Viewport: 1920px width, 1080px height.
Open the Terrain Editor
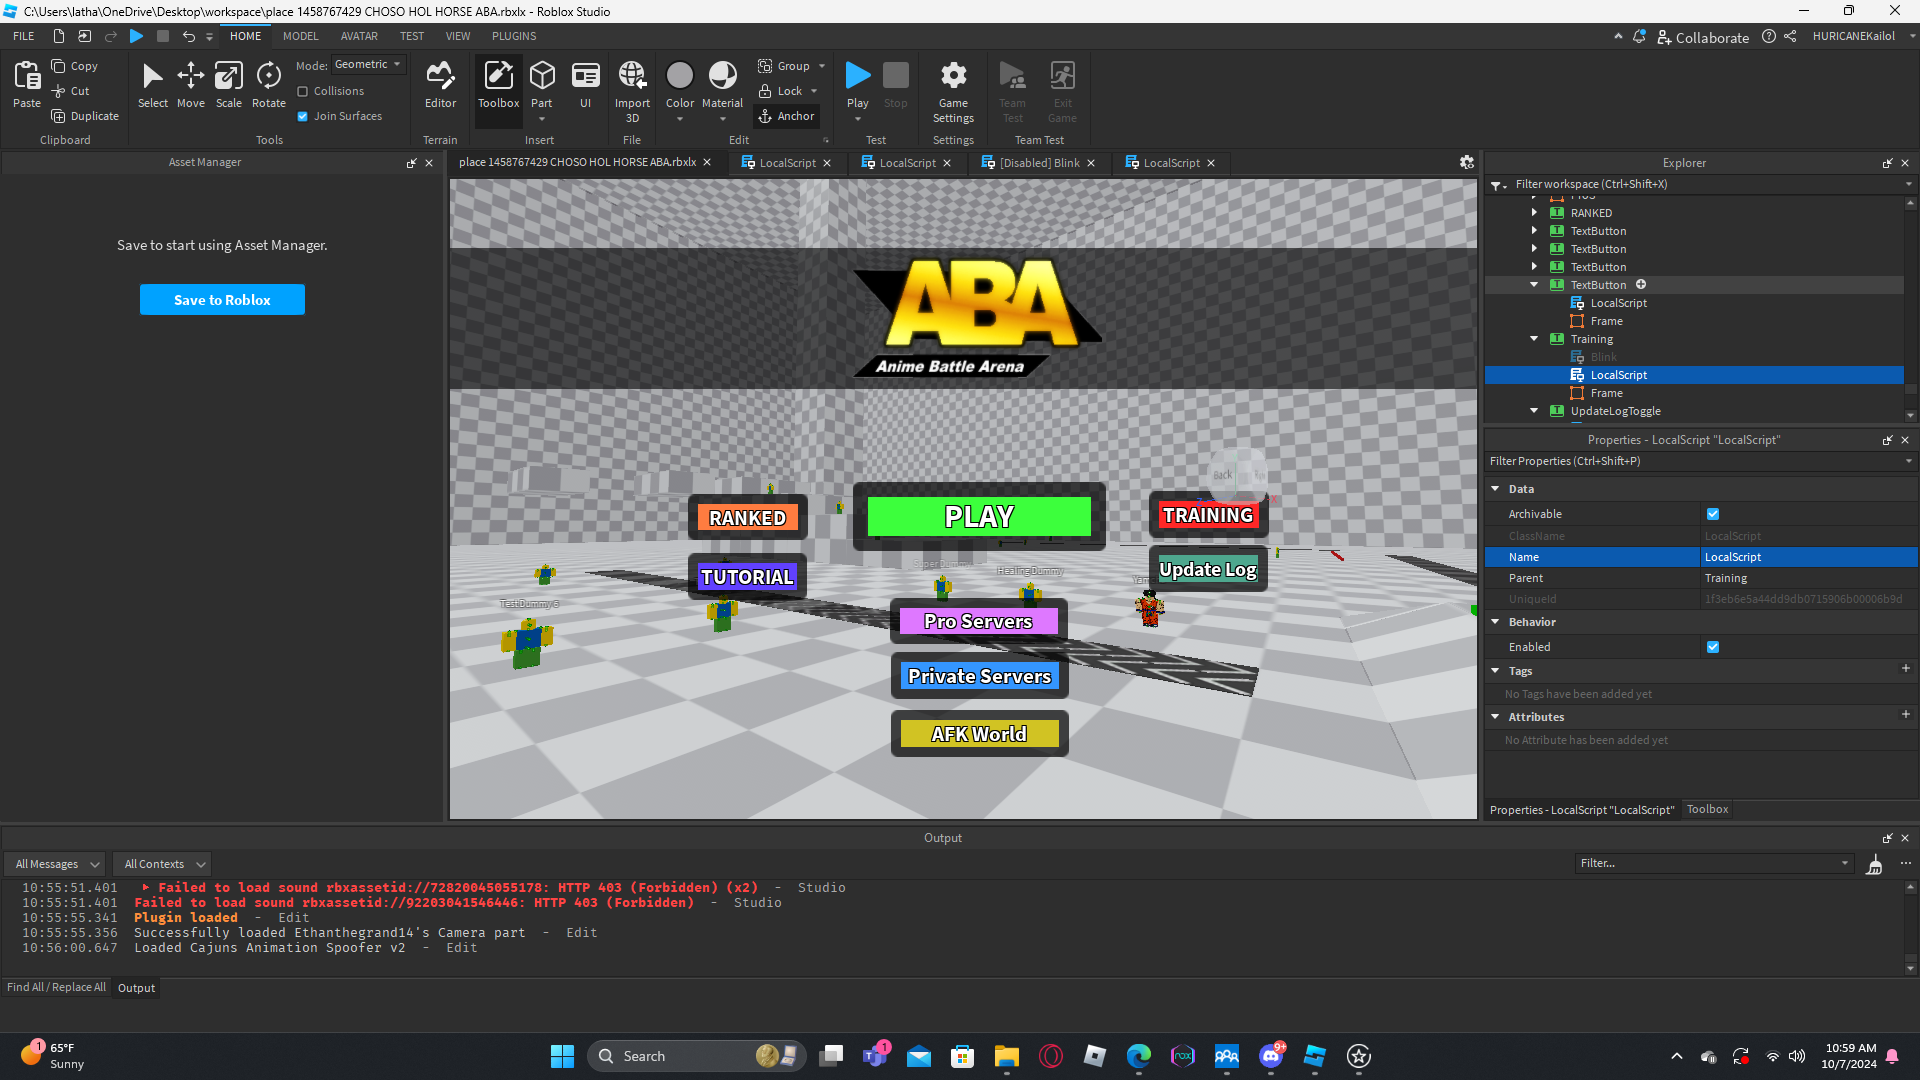coord(440,85)
